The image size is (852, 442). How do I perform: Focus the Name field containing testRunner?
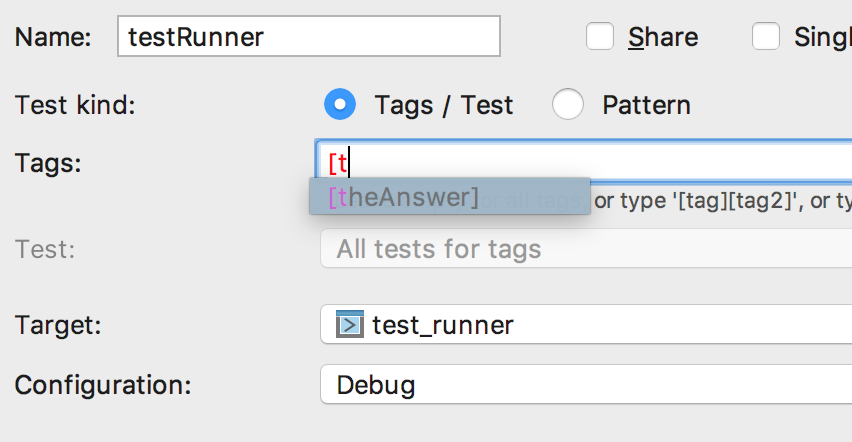308,37
